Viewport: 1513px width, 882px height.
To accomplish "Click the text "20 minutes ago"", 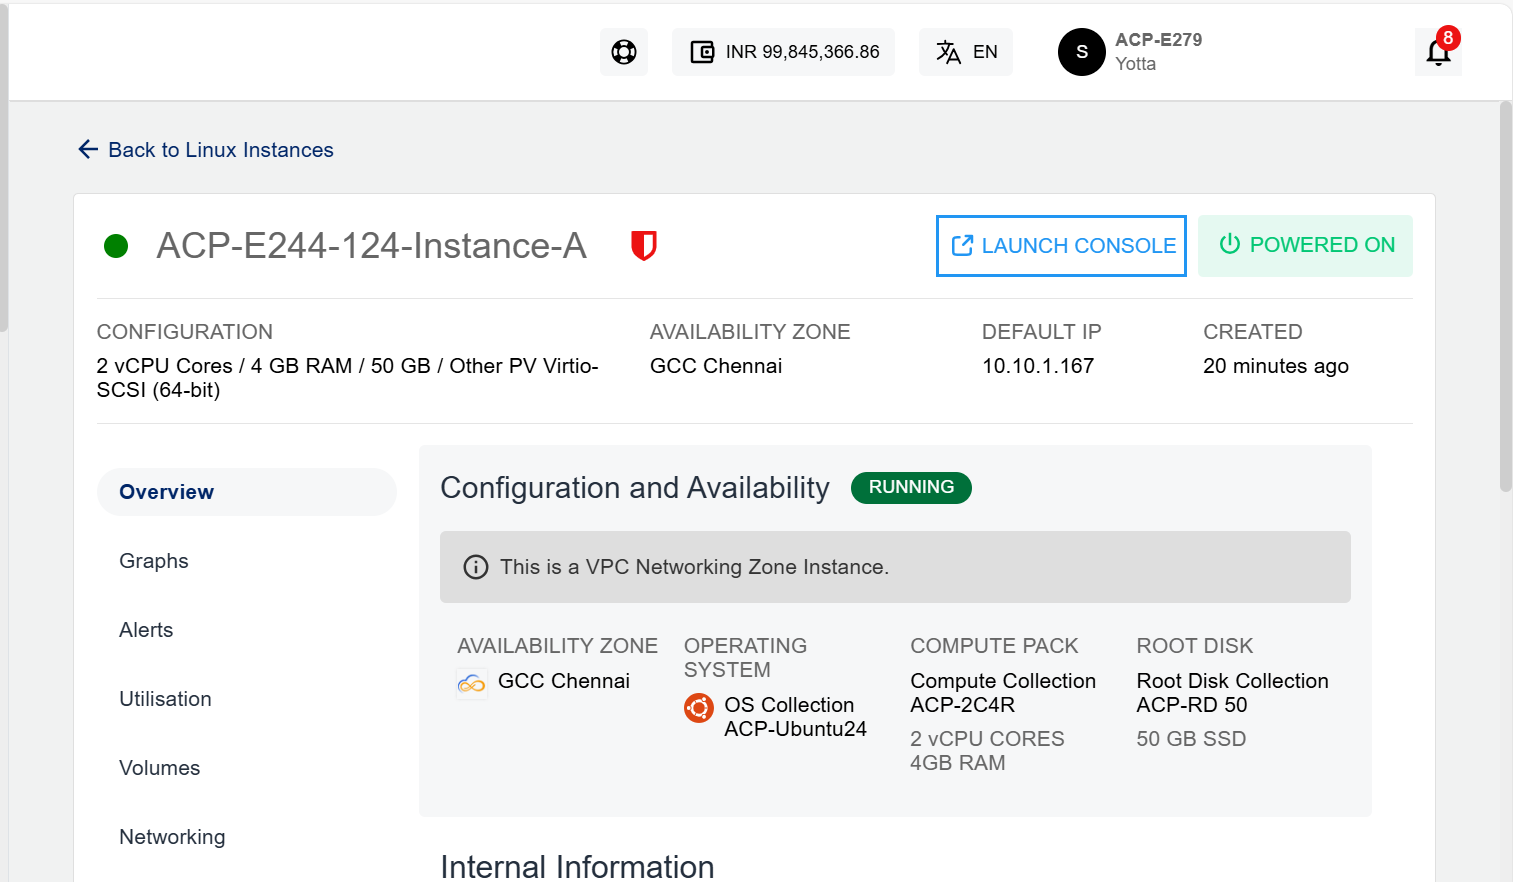I will point(1276,366).
